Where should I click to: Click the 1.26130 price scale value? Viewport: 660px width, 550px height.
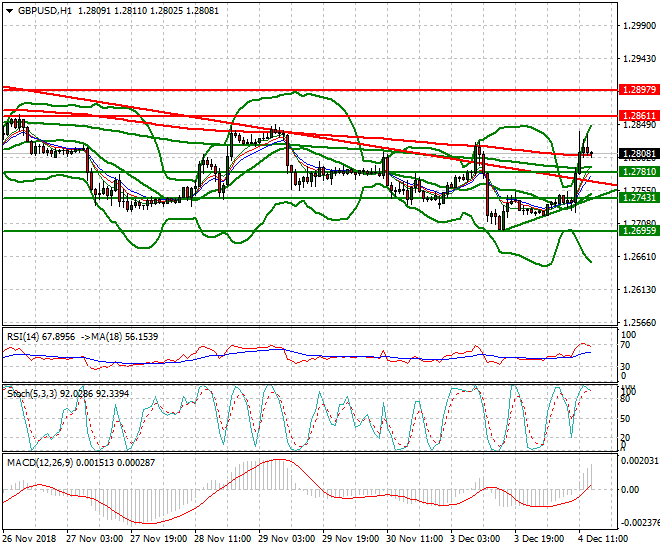coord(639,290)
